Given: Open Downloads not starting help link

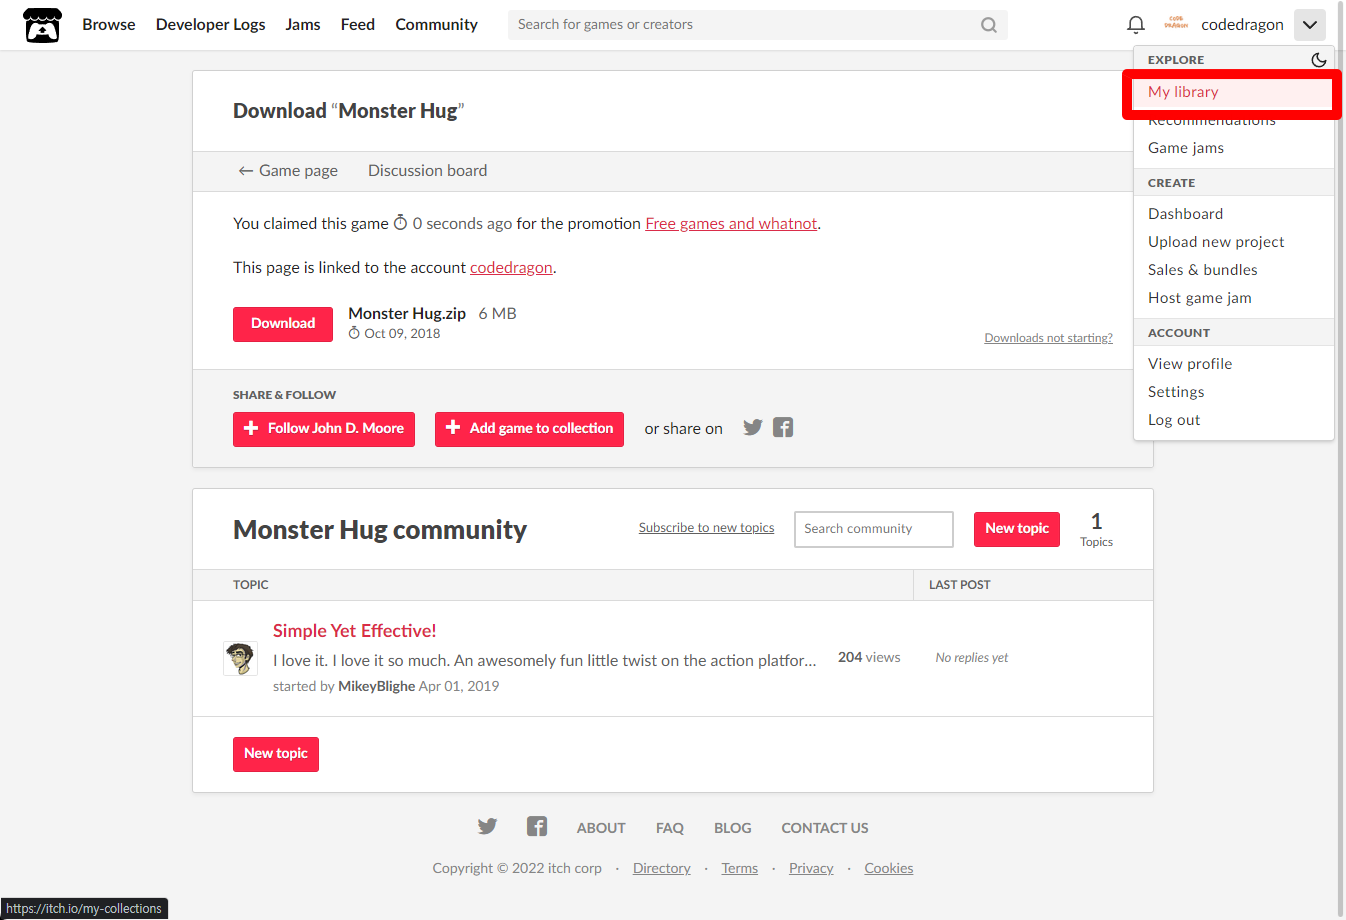Looking at the screenshot, I should pos(1048,338).
